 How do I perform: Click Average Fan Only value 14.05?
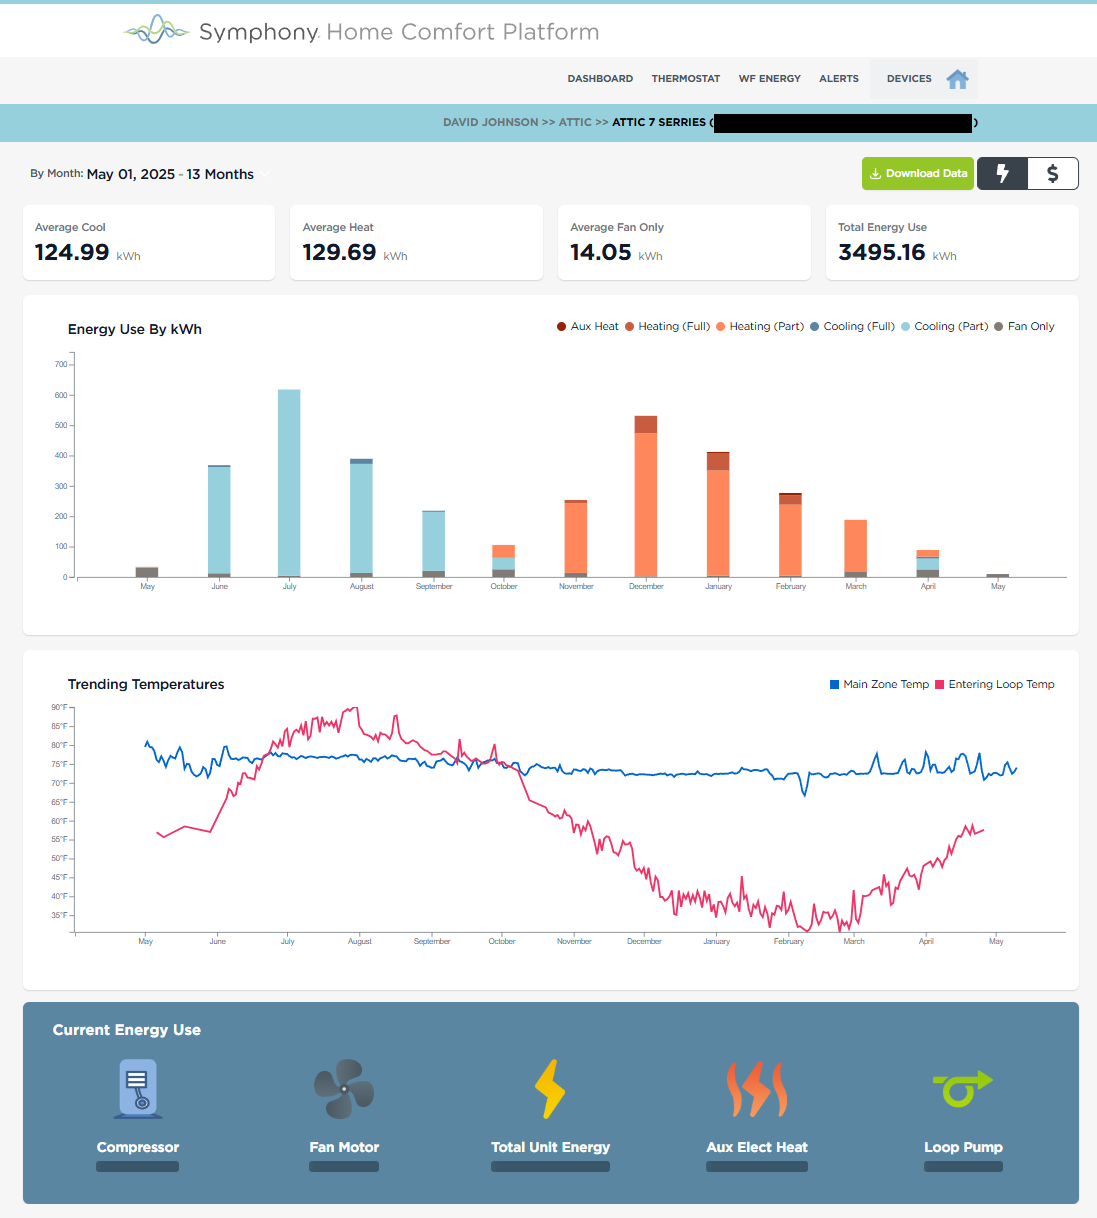click(601, 252)
